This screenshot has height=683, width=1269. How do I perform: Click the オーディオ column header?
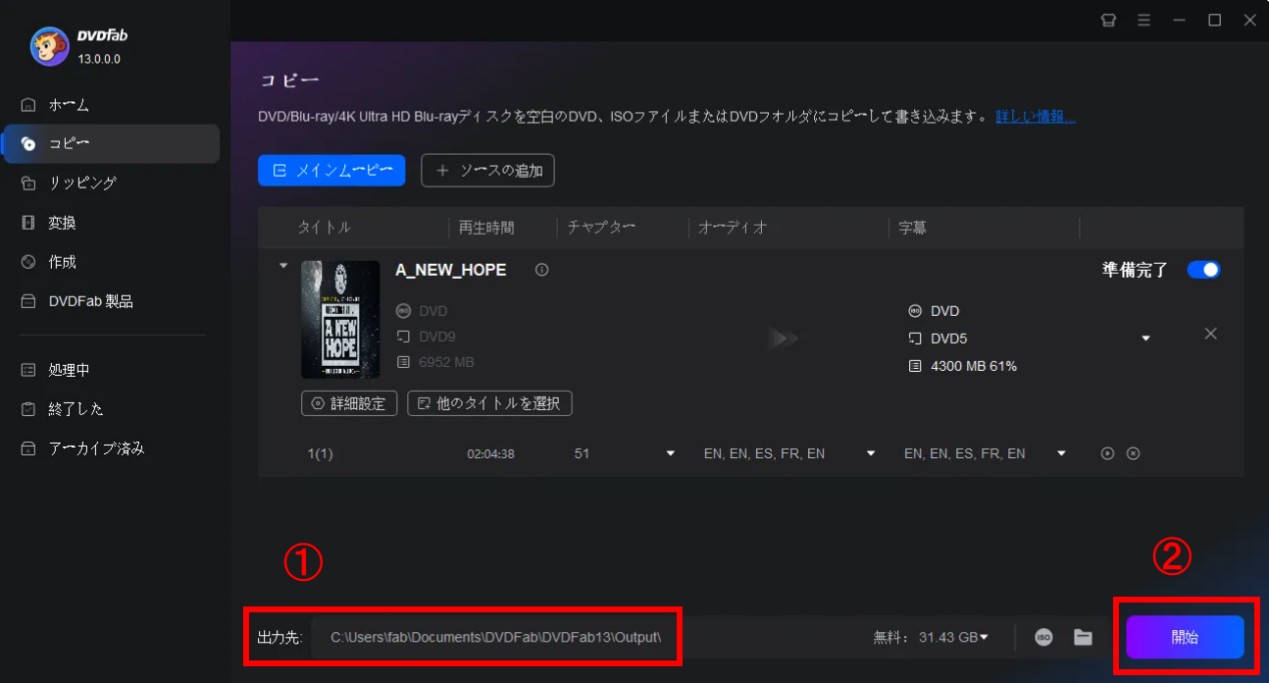coord(732,228)
